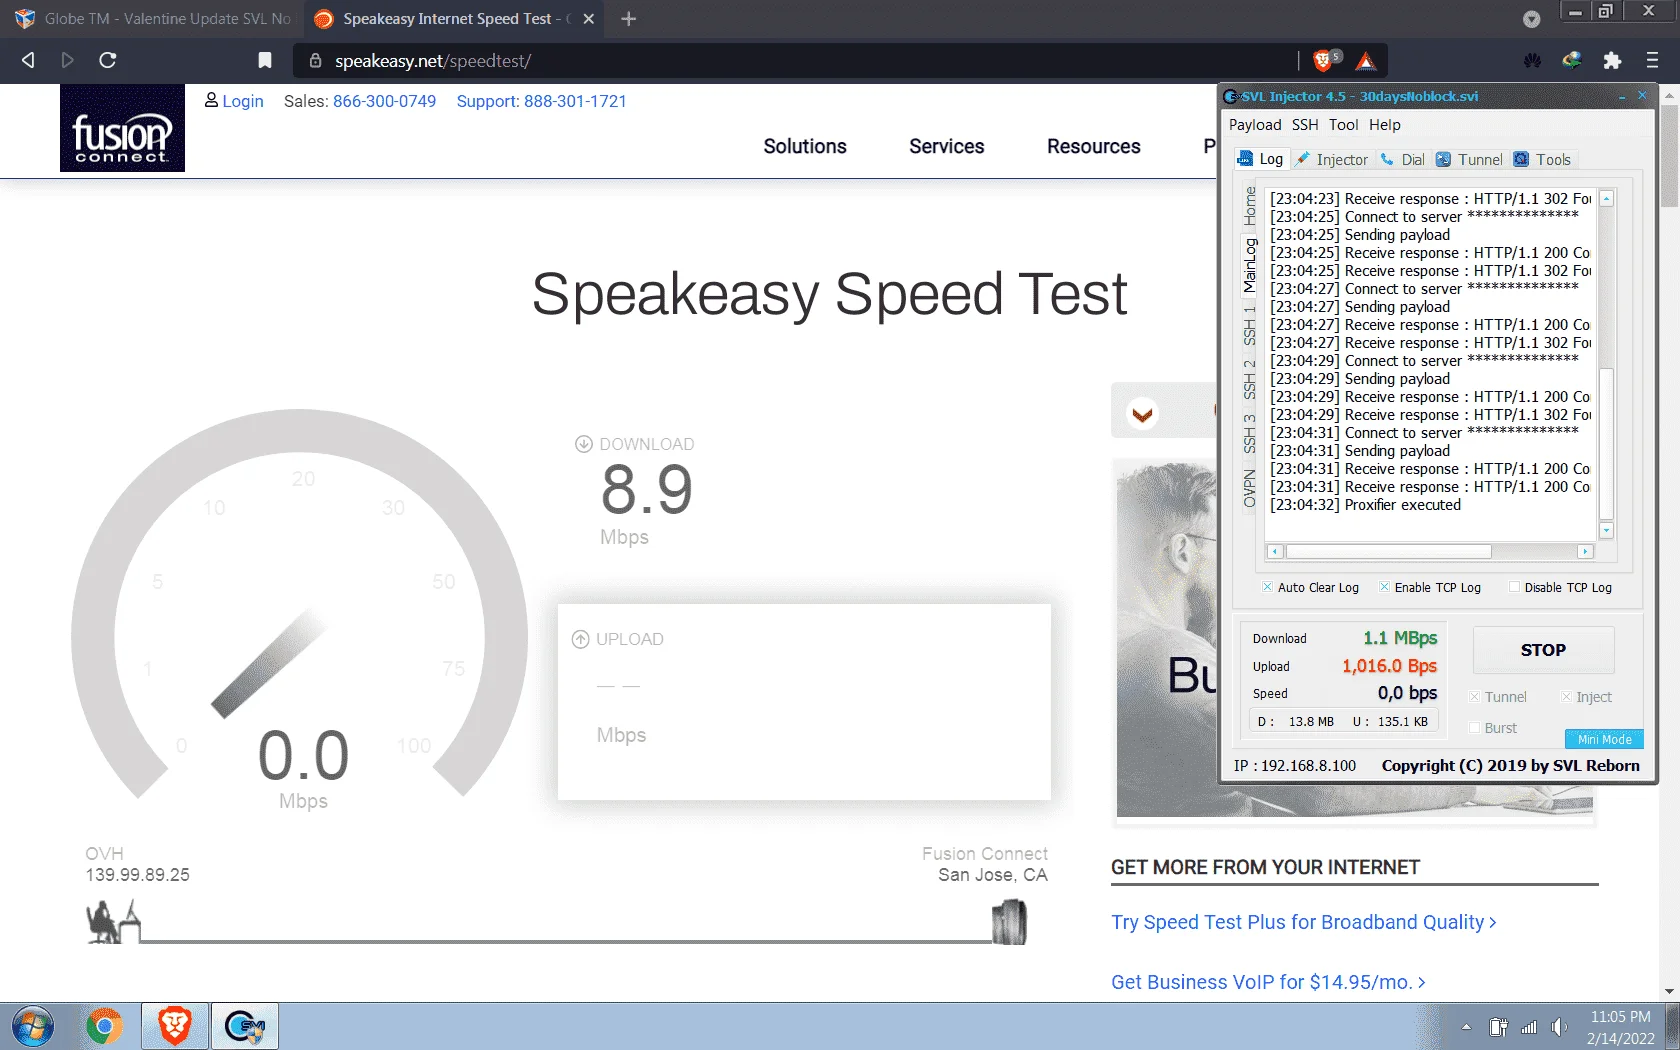Open the Help menu in SVL Injector
1680x1050 pixels.
pos(1385,125)
